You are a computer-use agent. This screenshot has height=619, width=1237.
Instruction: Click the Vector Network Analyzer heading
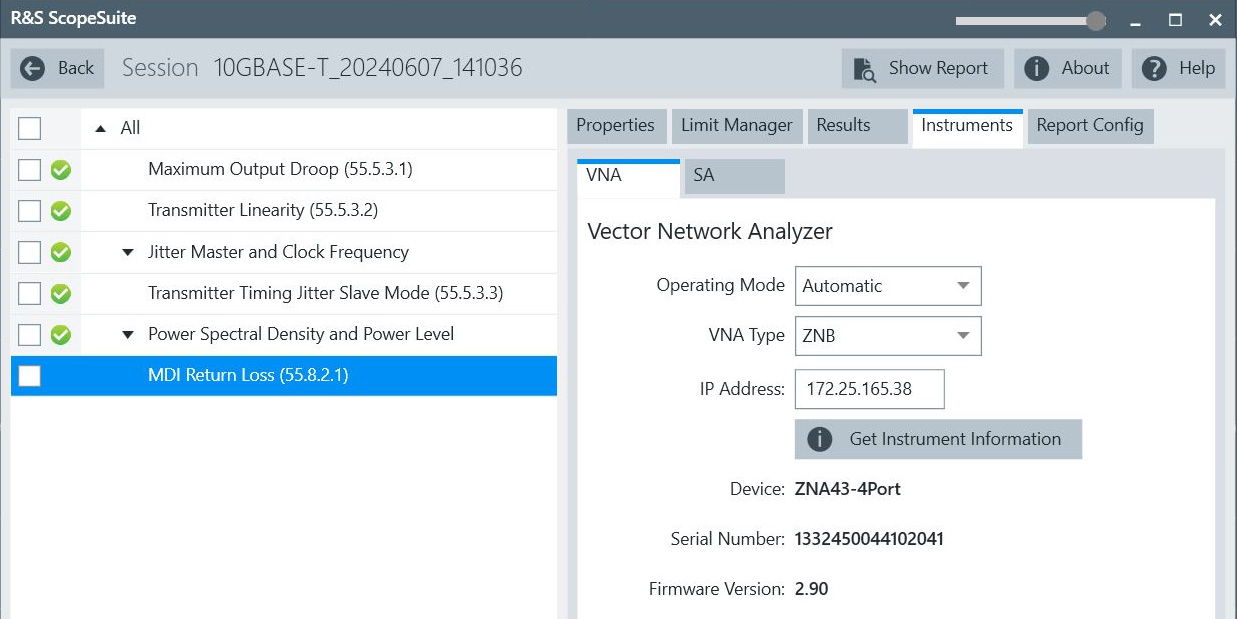(x=710, y=232)
